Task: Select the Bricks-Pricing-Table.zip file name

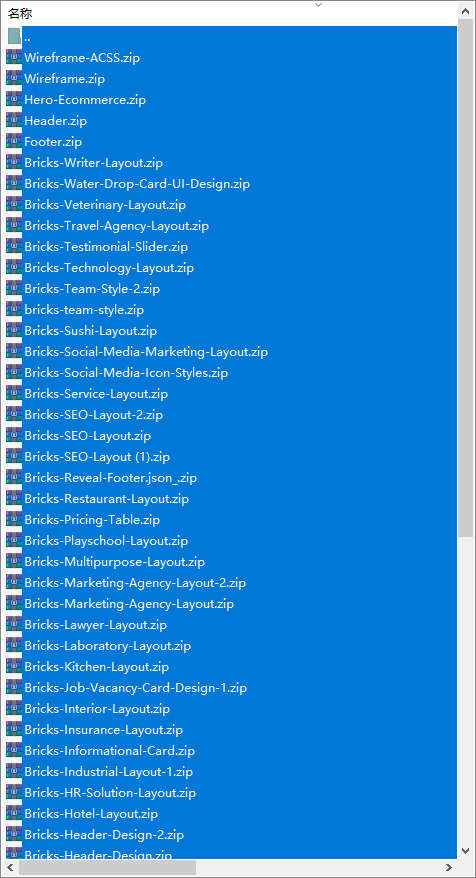Action: (92, 520)
